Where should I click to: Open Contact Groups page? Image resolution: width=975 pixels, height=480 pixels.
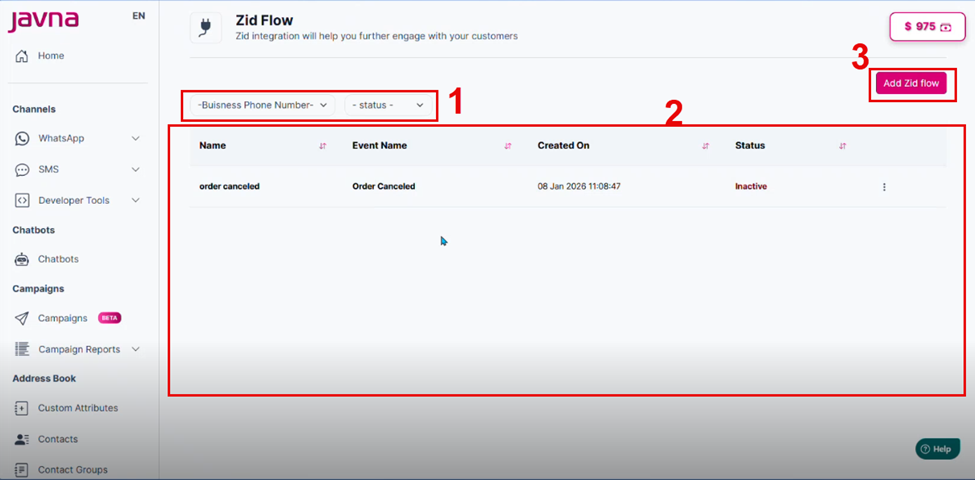[73, 469]
